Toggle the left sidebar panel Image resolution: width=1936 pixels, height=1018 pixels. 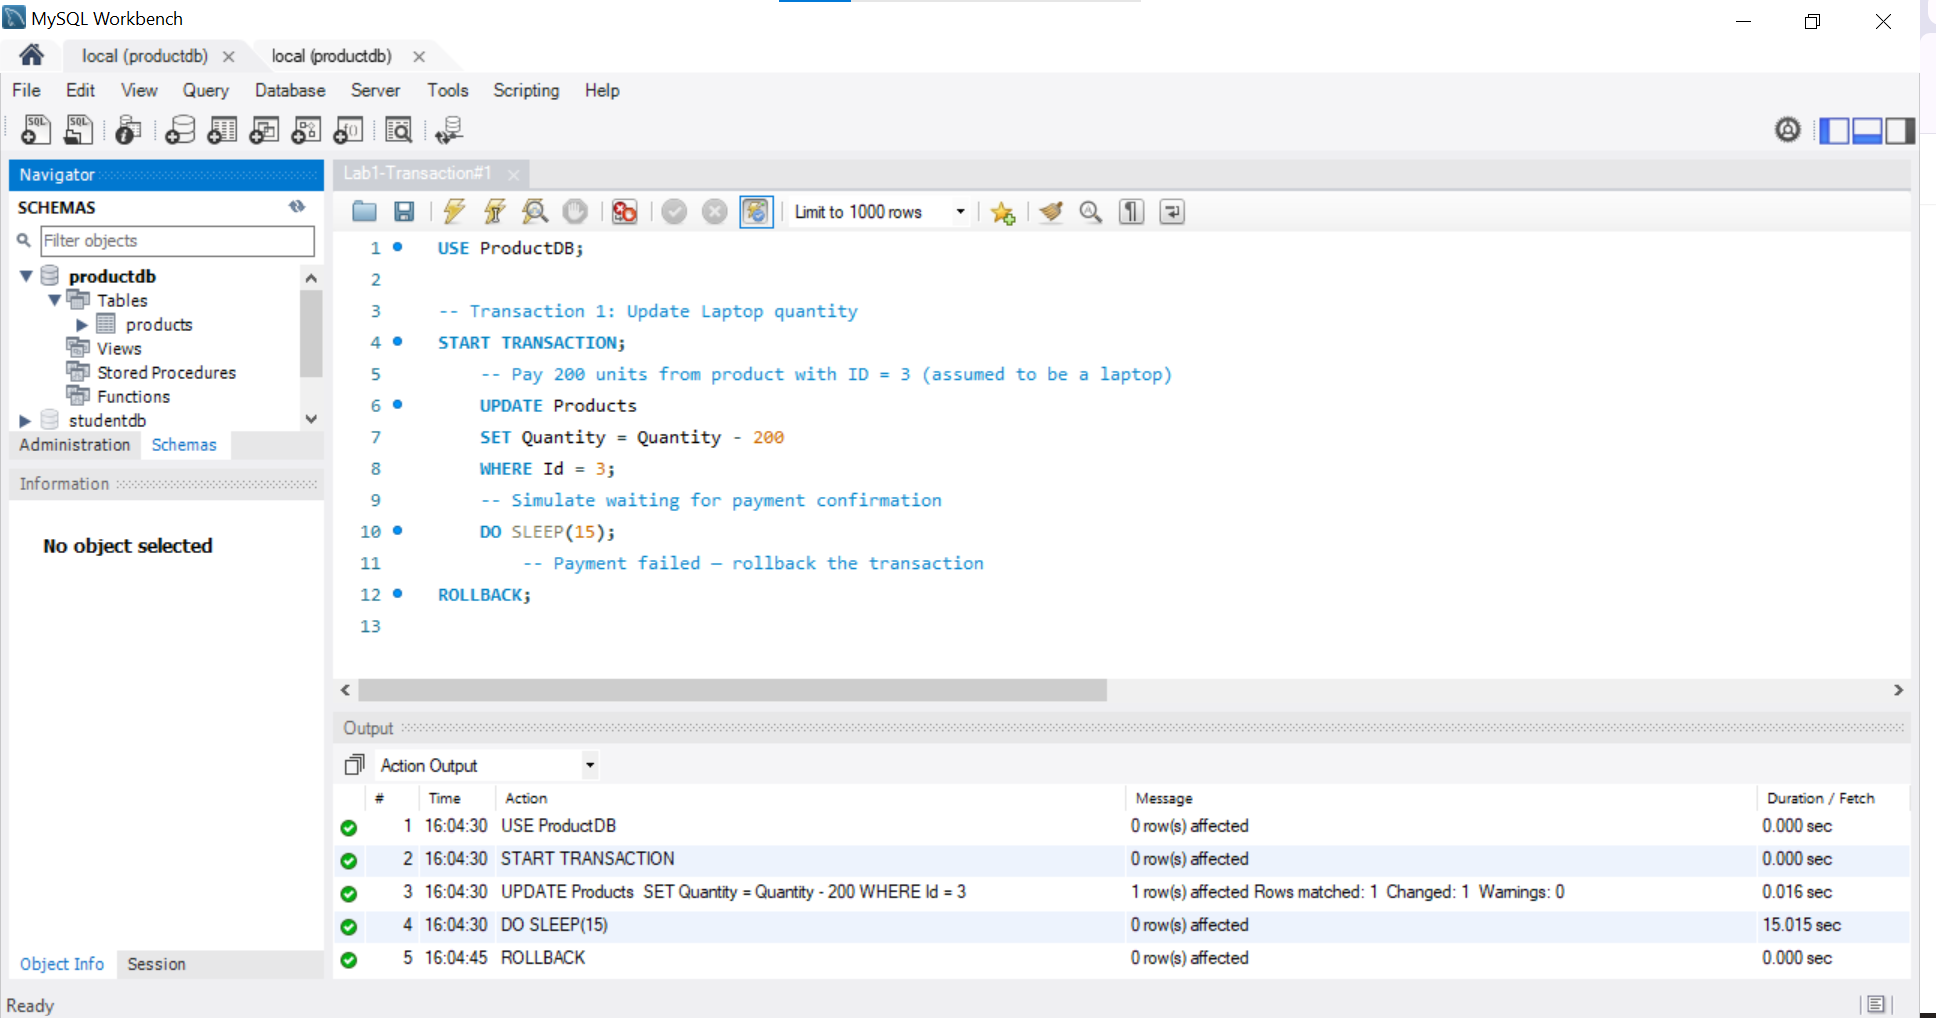1834,130
